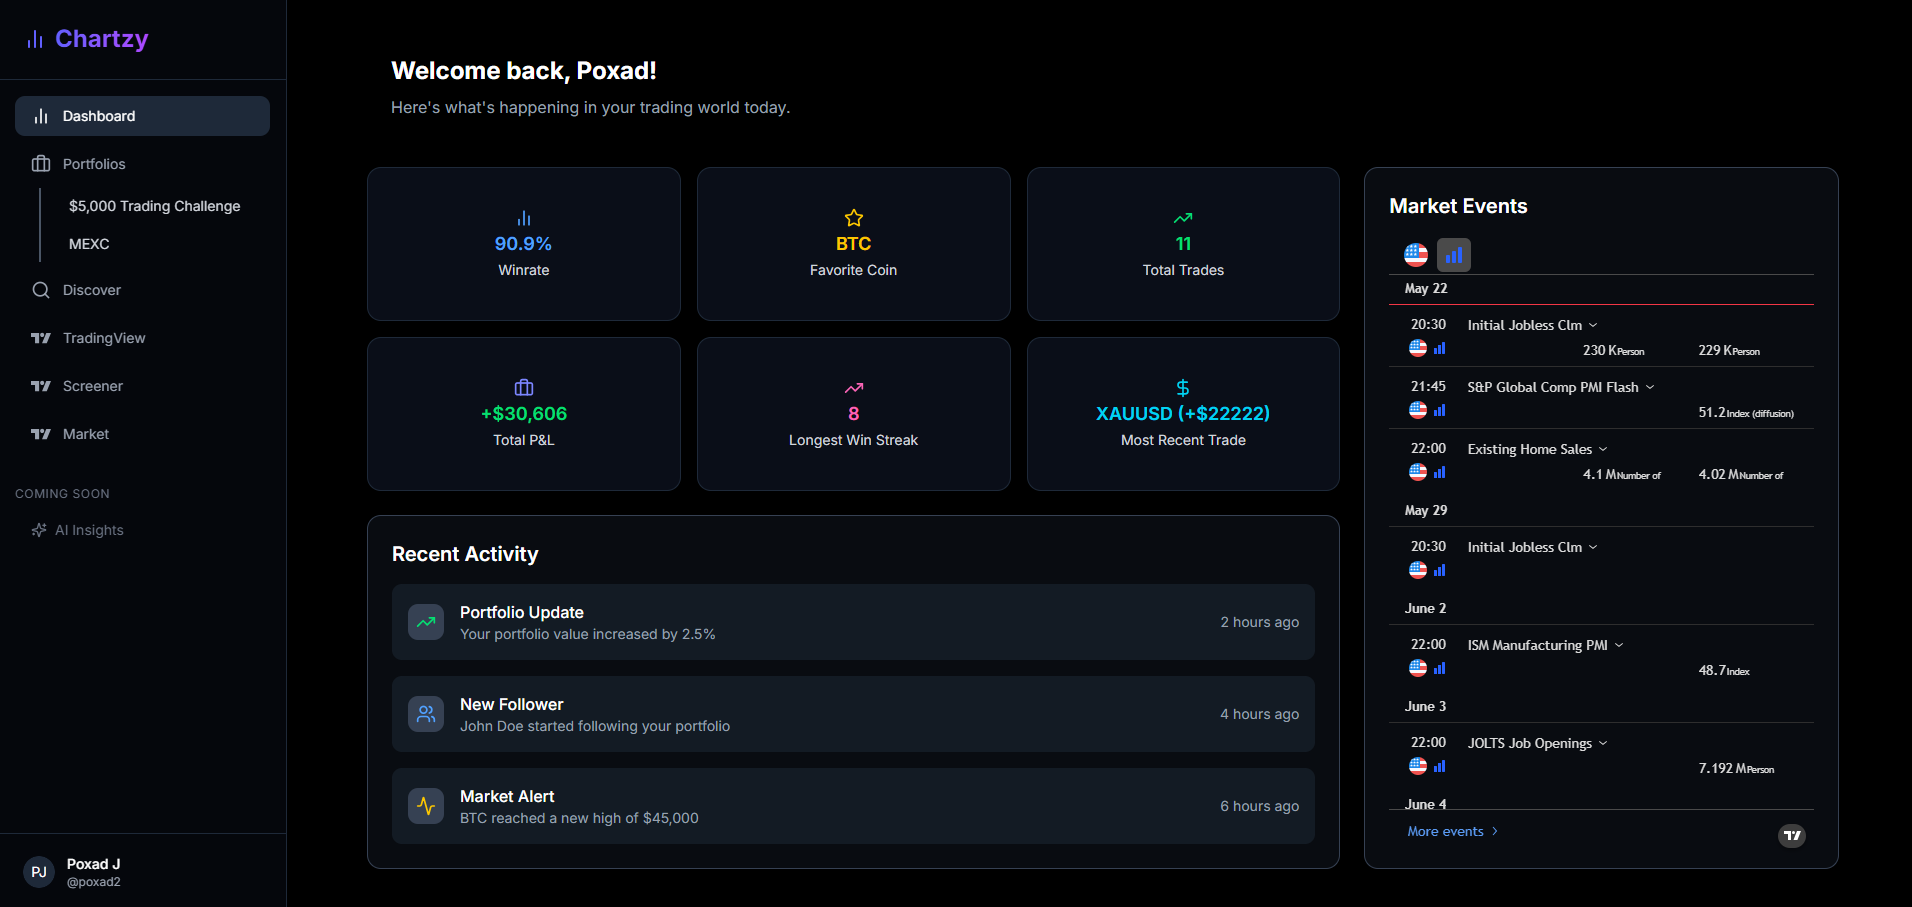Image resolution: width=1912 pixels, height=907 pixels.
Task: Click the +$30,606 total P&L value
Action: click(524, 414)
